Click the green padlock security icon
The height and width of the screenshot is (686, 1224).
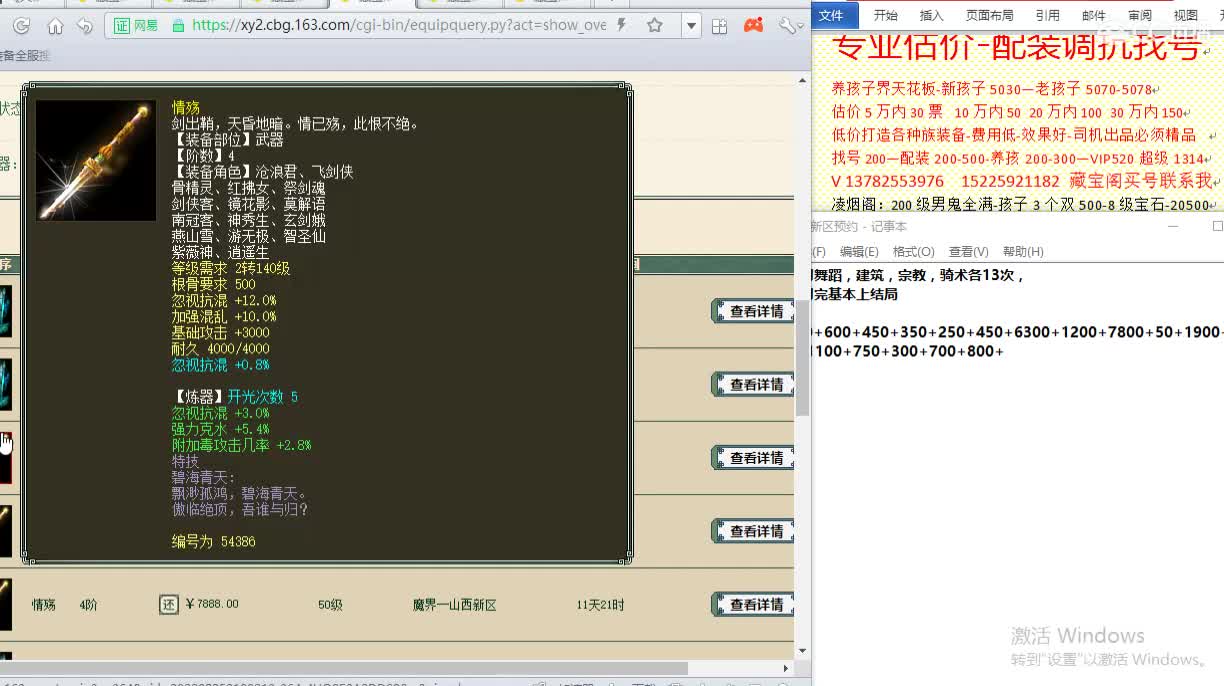pyautogui.click(x=178, y=26)
